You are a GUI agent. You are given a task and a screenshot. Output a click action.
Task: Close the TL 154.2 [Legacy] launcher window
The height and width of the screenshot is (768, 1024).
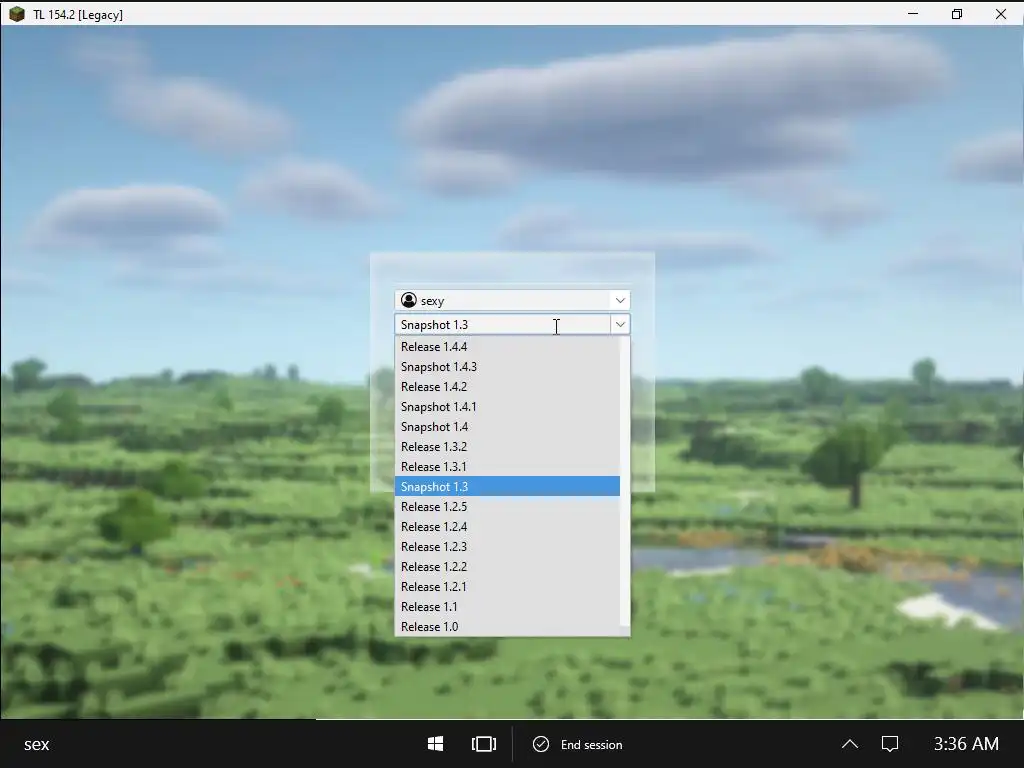click(1000, 14)
